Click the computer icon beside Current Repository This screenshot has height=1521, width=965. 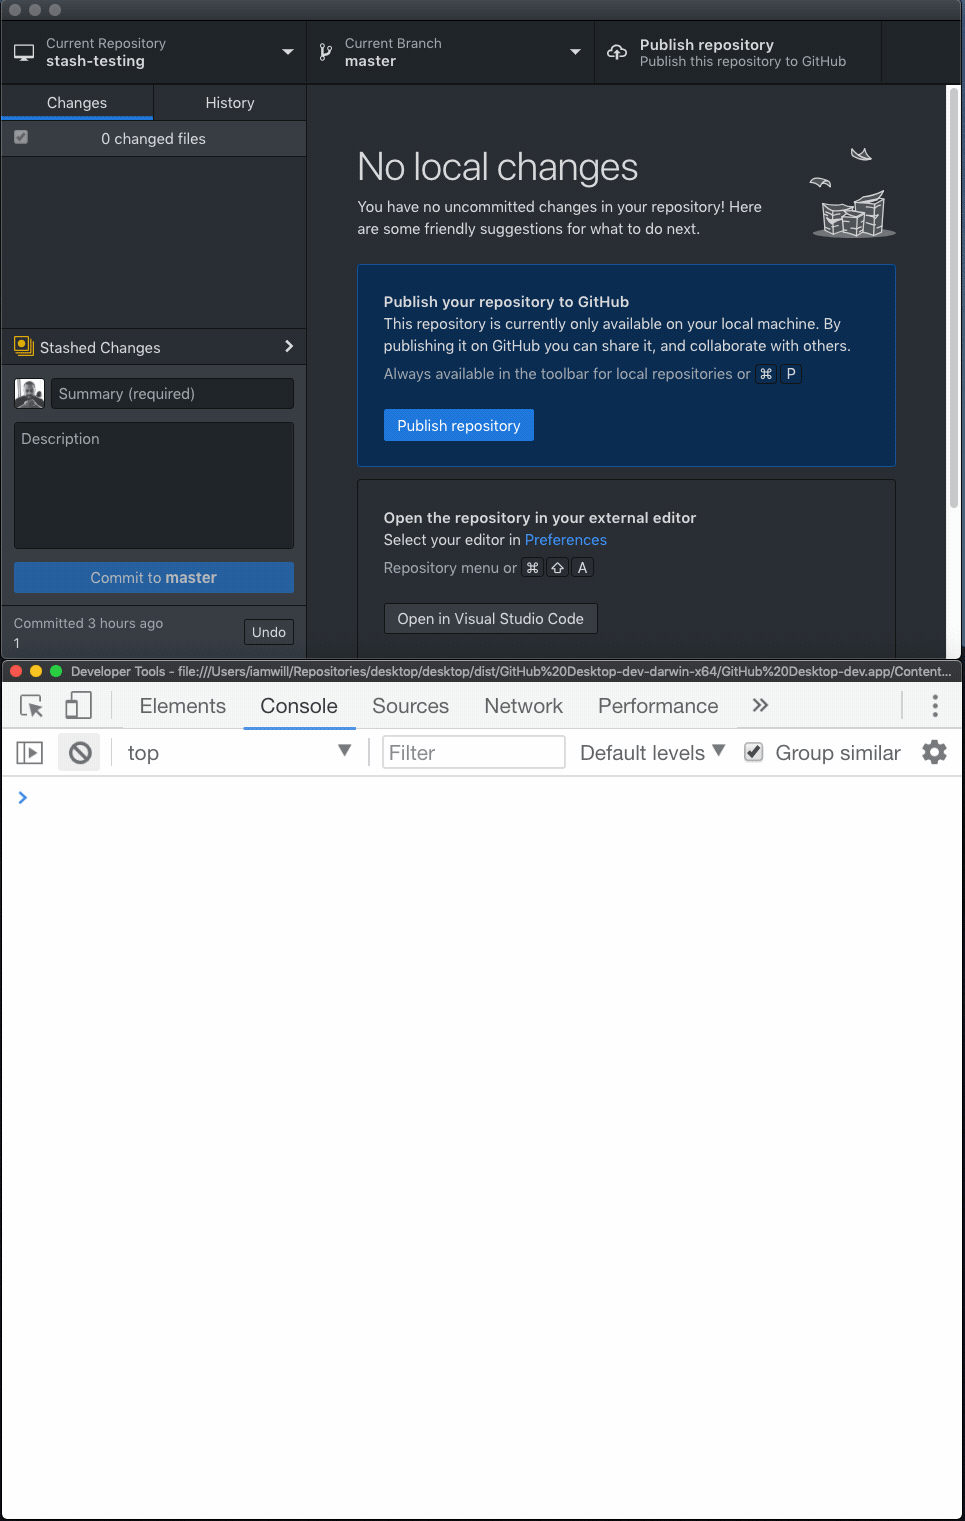pyautogui.click(x=24, y=51)
